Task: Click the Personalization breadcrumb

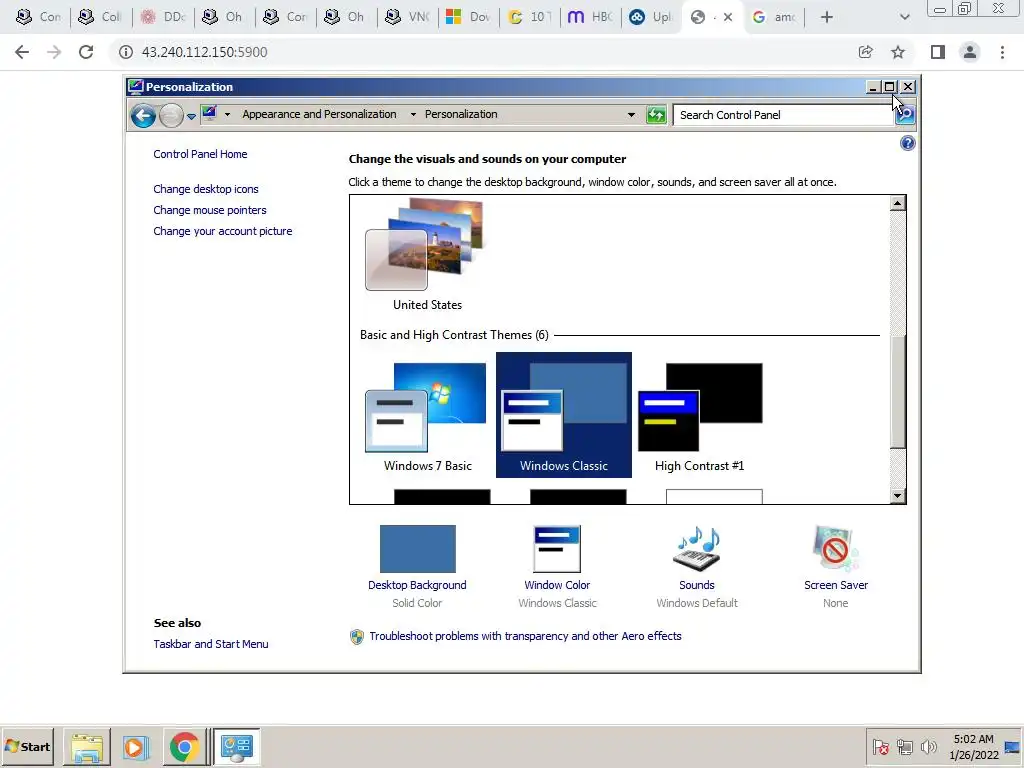Action: (x=461, y=114)
